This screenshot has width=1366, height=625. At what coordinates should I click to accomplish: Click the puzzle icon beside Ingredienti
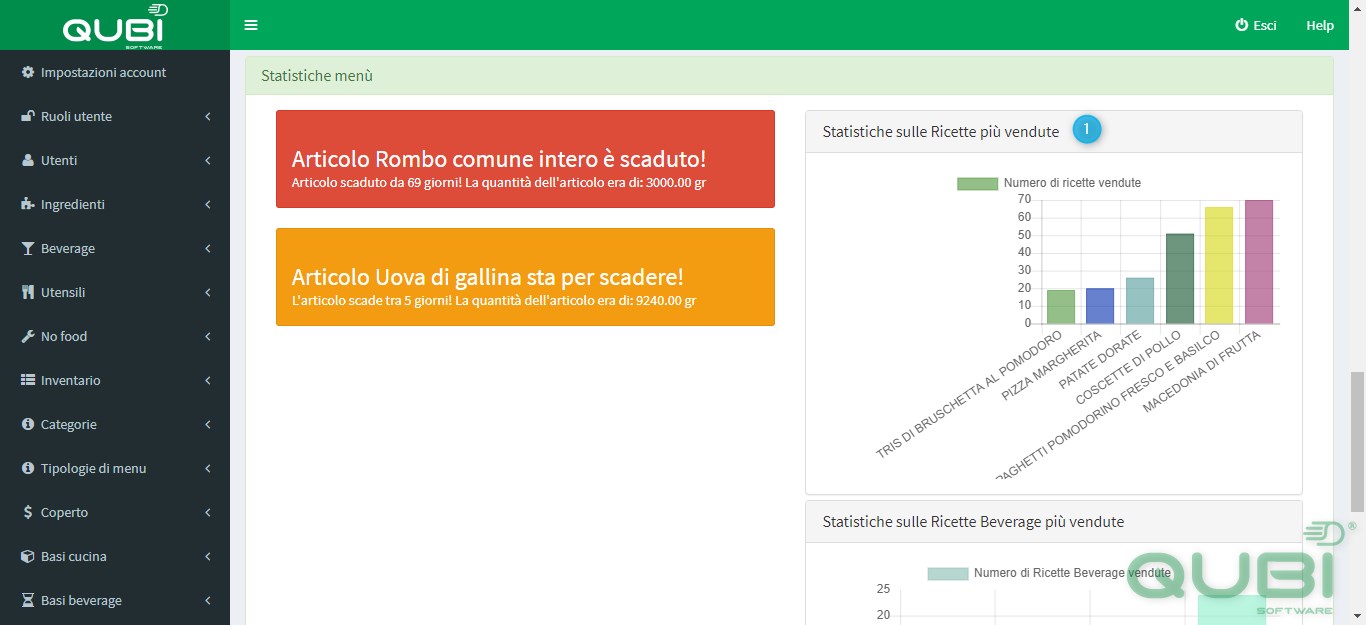click(28, 205)
